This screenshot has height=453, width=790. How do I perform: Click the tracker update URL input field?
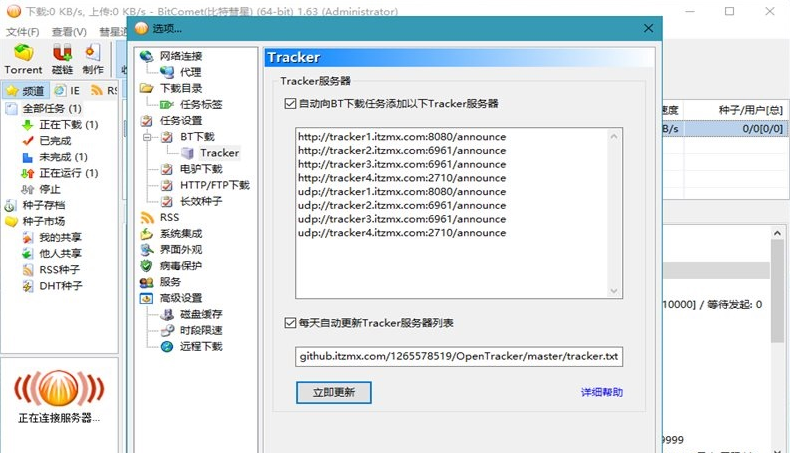pyautogui.click(x=459, y=356)
